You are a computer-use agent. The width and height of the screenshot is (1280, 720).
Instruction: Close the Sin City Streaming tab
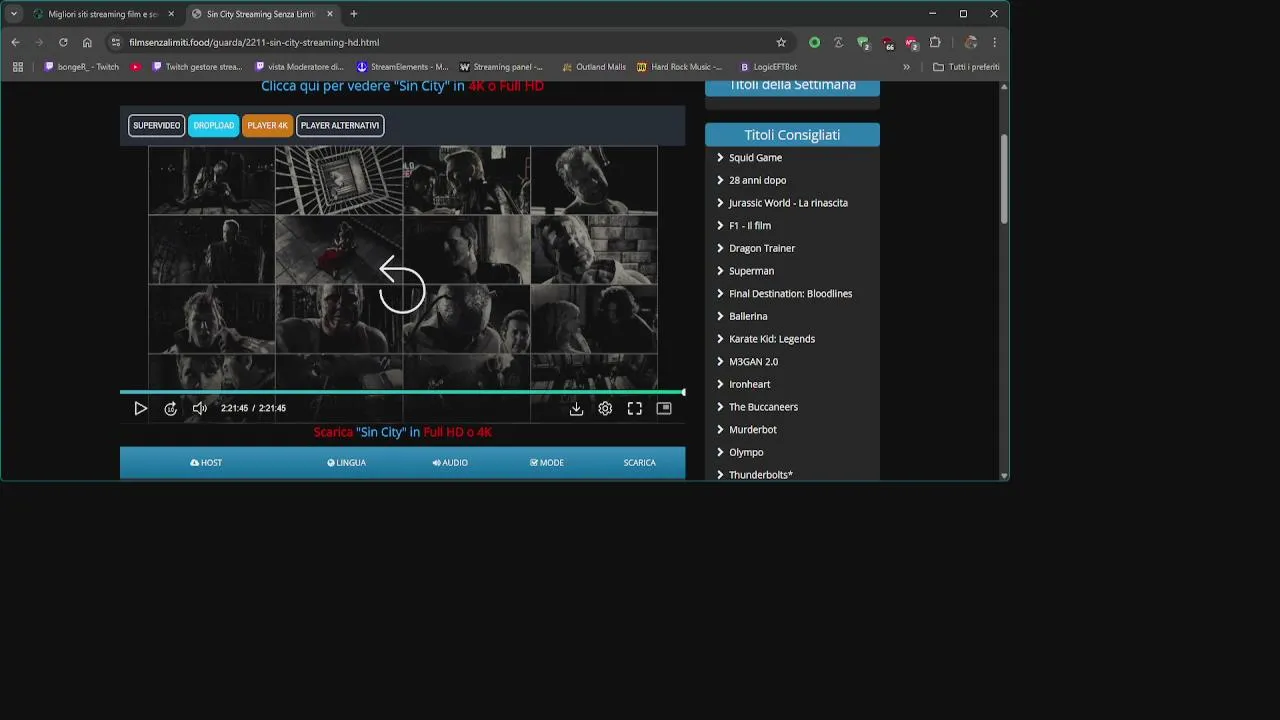tap(328, 14)
